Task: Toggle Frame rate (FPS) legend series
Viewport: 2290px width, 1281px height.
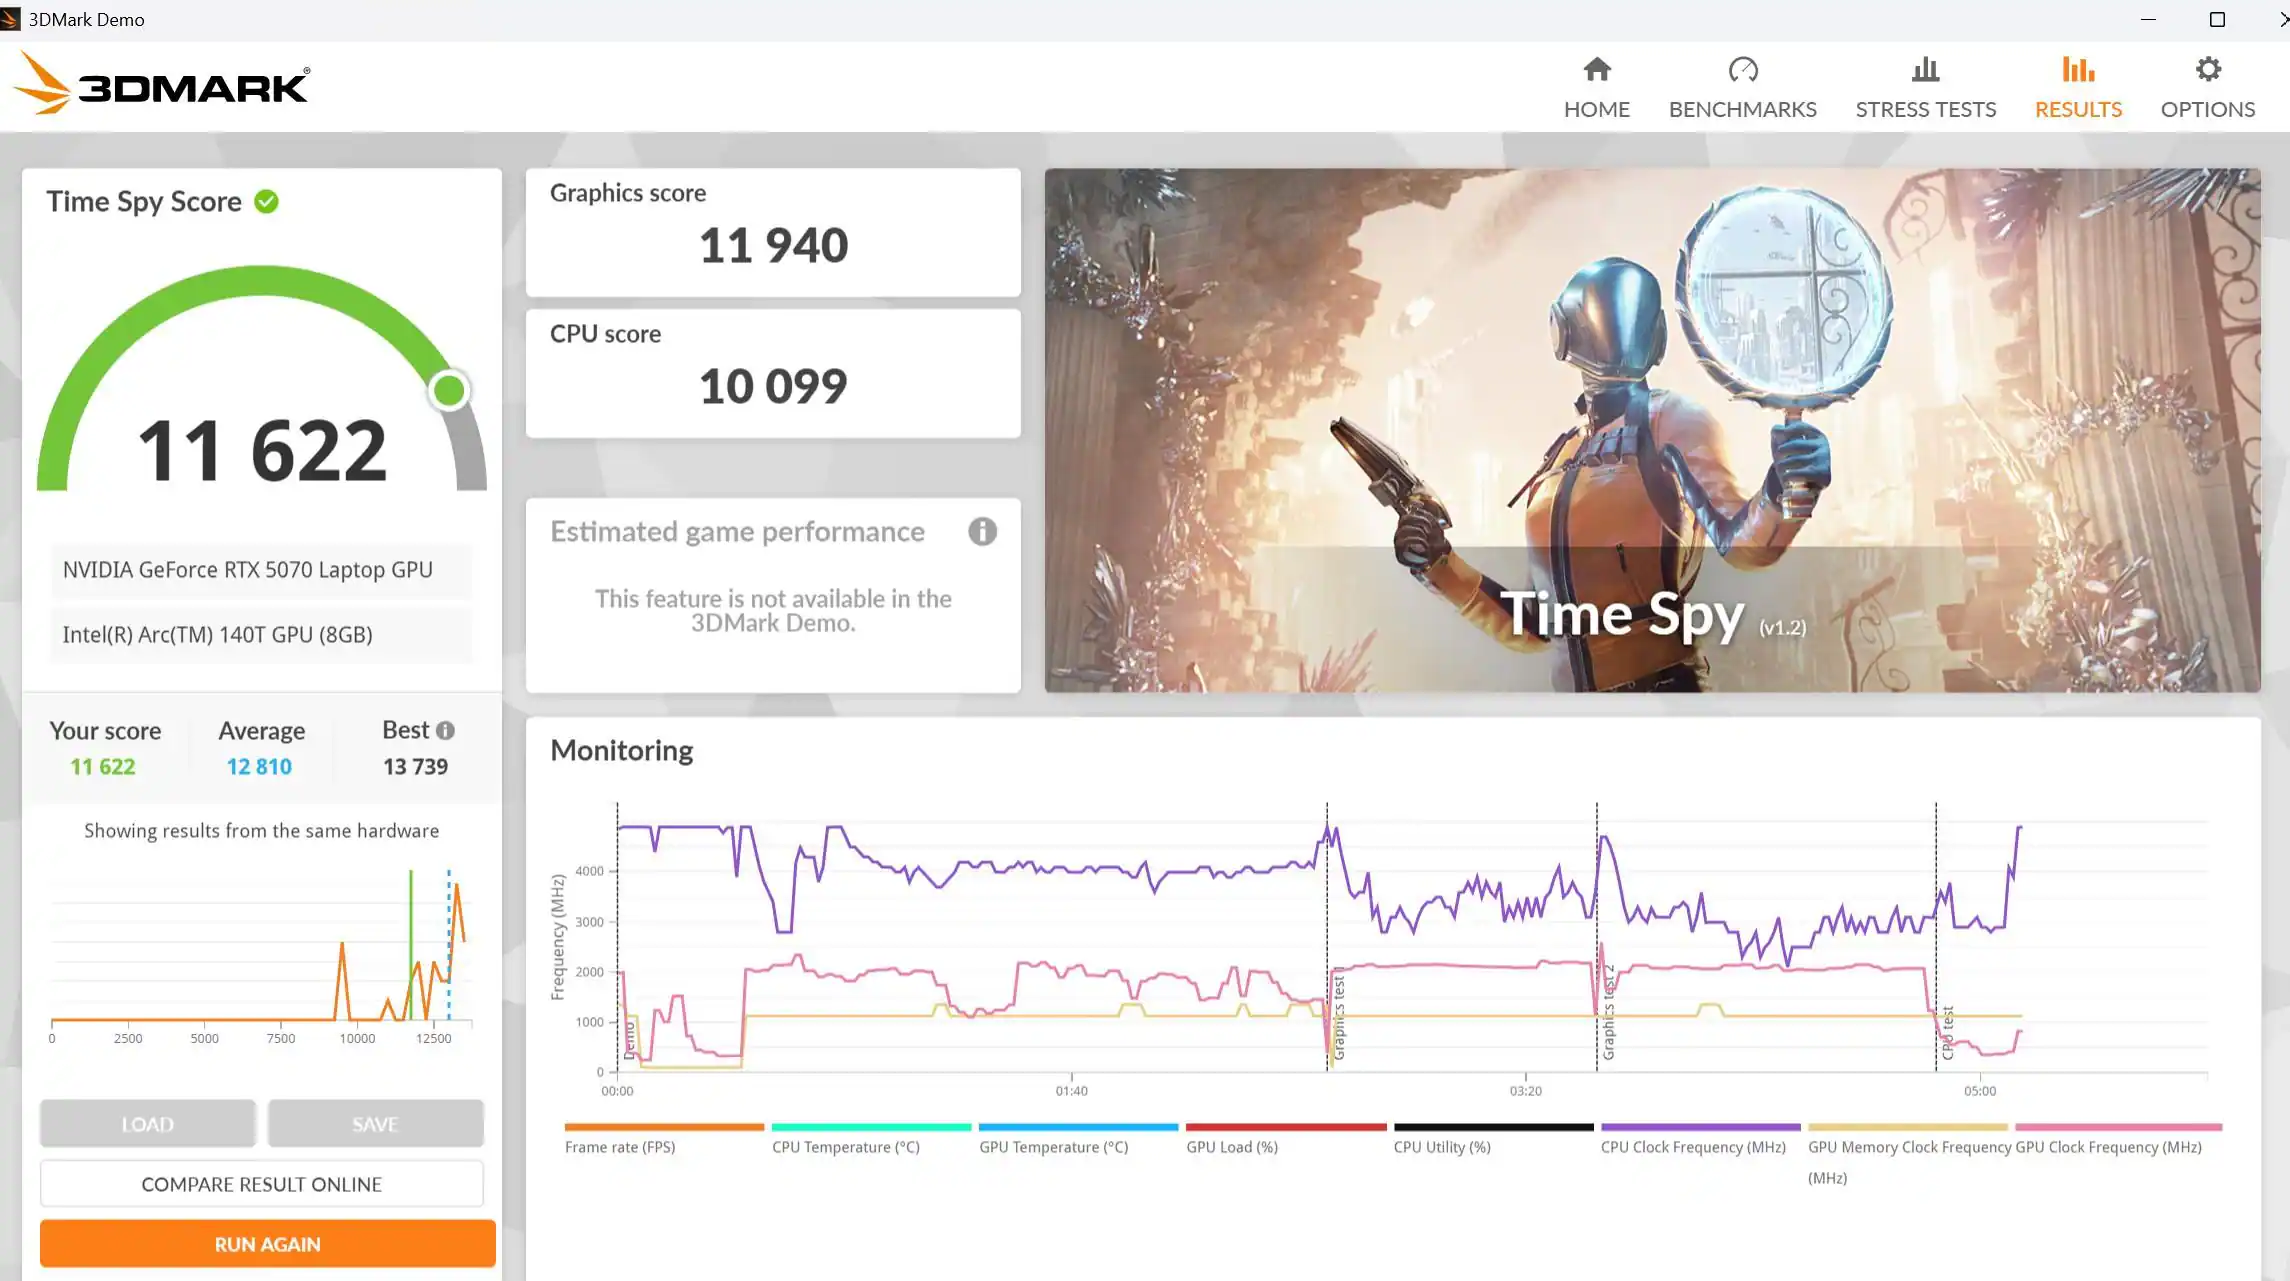Action: coord(620,1147)
